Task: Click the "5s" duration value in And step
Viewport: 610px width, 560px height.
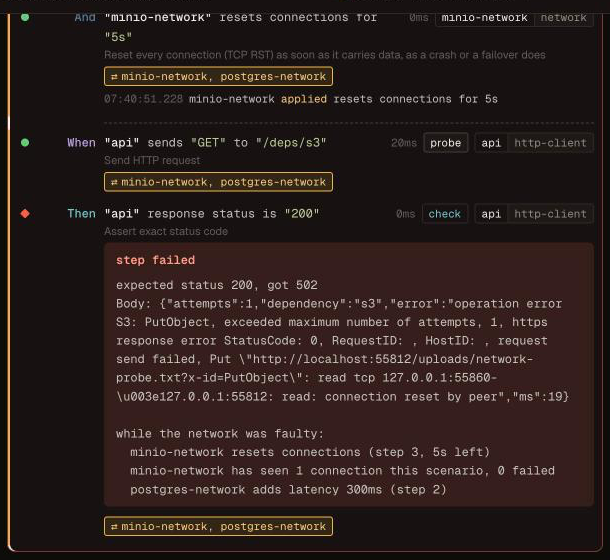Action: tap(118, 37)
